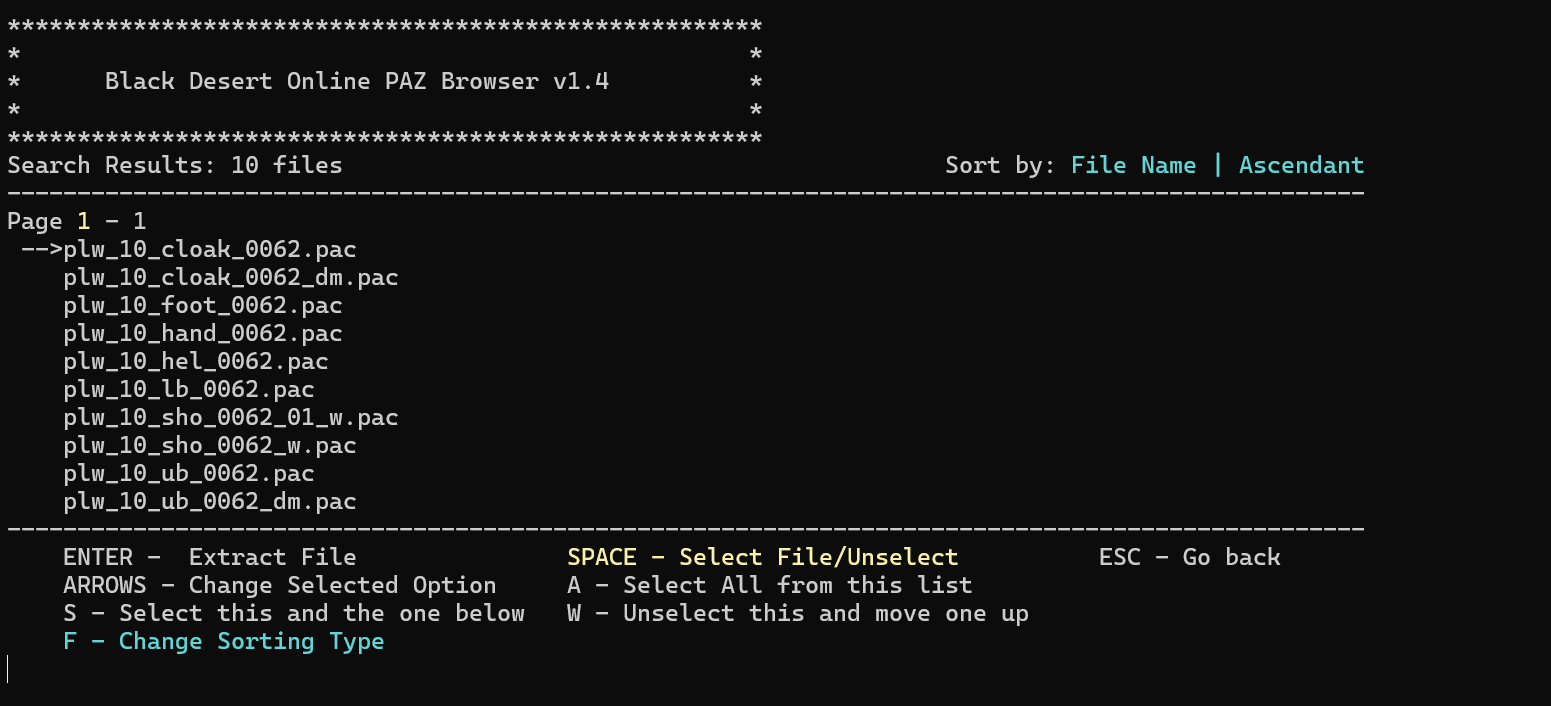Click the File Name sort field
Screen dimensions: 1551x706
[1133, 165]
